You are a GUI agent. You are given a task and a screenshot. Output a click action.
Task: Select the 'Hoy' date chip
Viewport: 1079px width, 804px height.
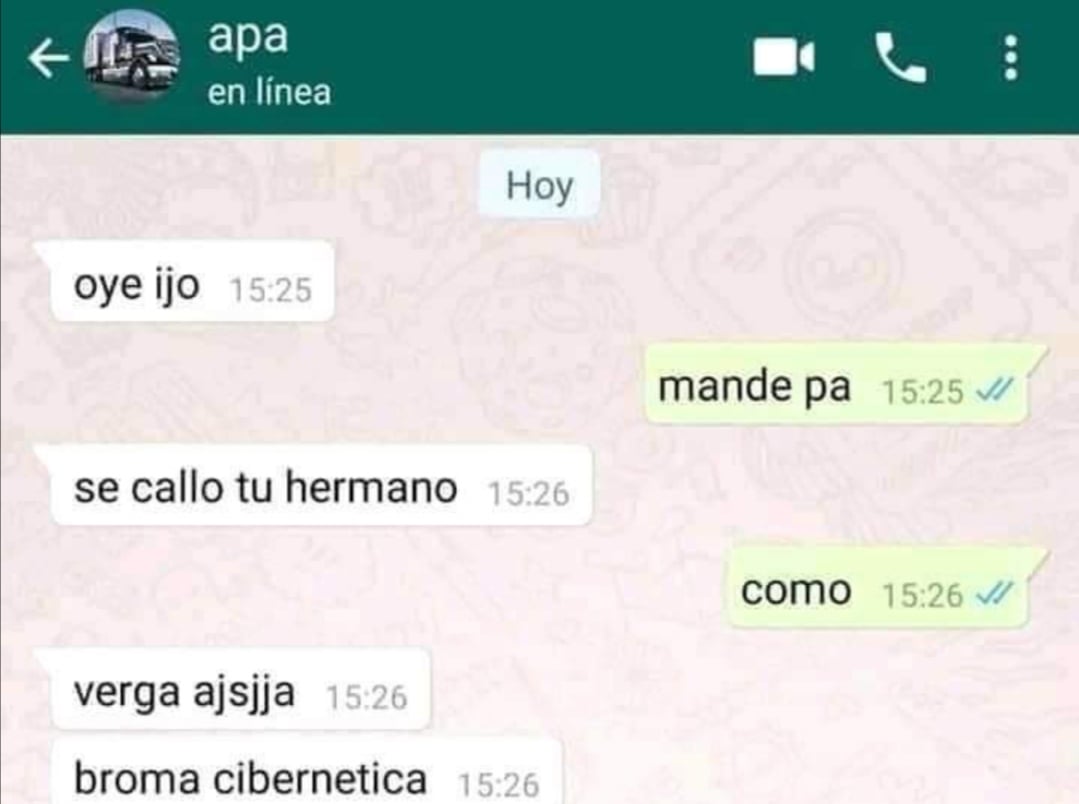[540, 185]
